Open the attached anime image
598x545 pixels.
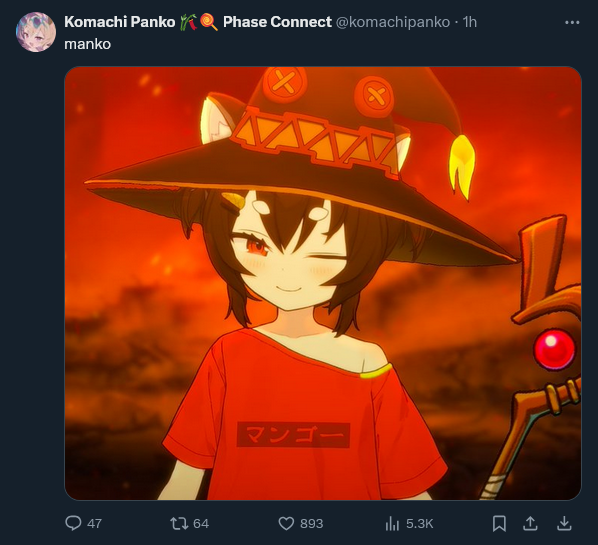pyautogui.click(x=323, y=283)
